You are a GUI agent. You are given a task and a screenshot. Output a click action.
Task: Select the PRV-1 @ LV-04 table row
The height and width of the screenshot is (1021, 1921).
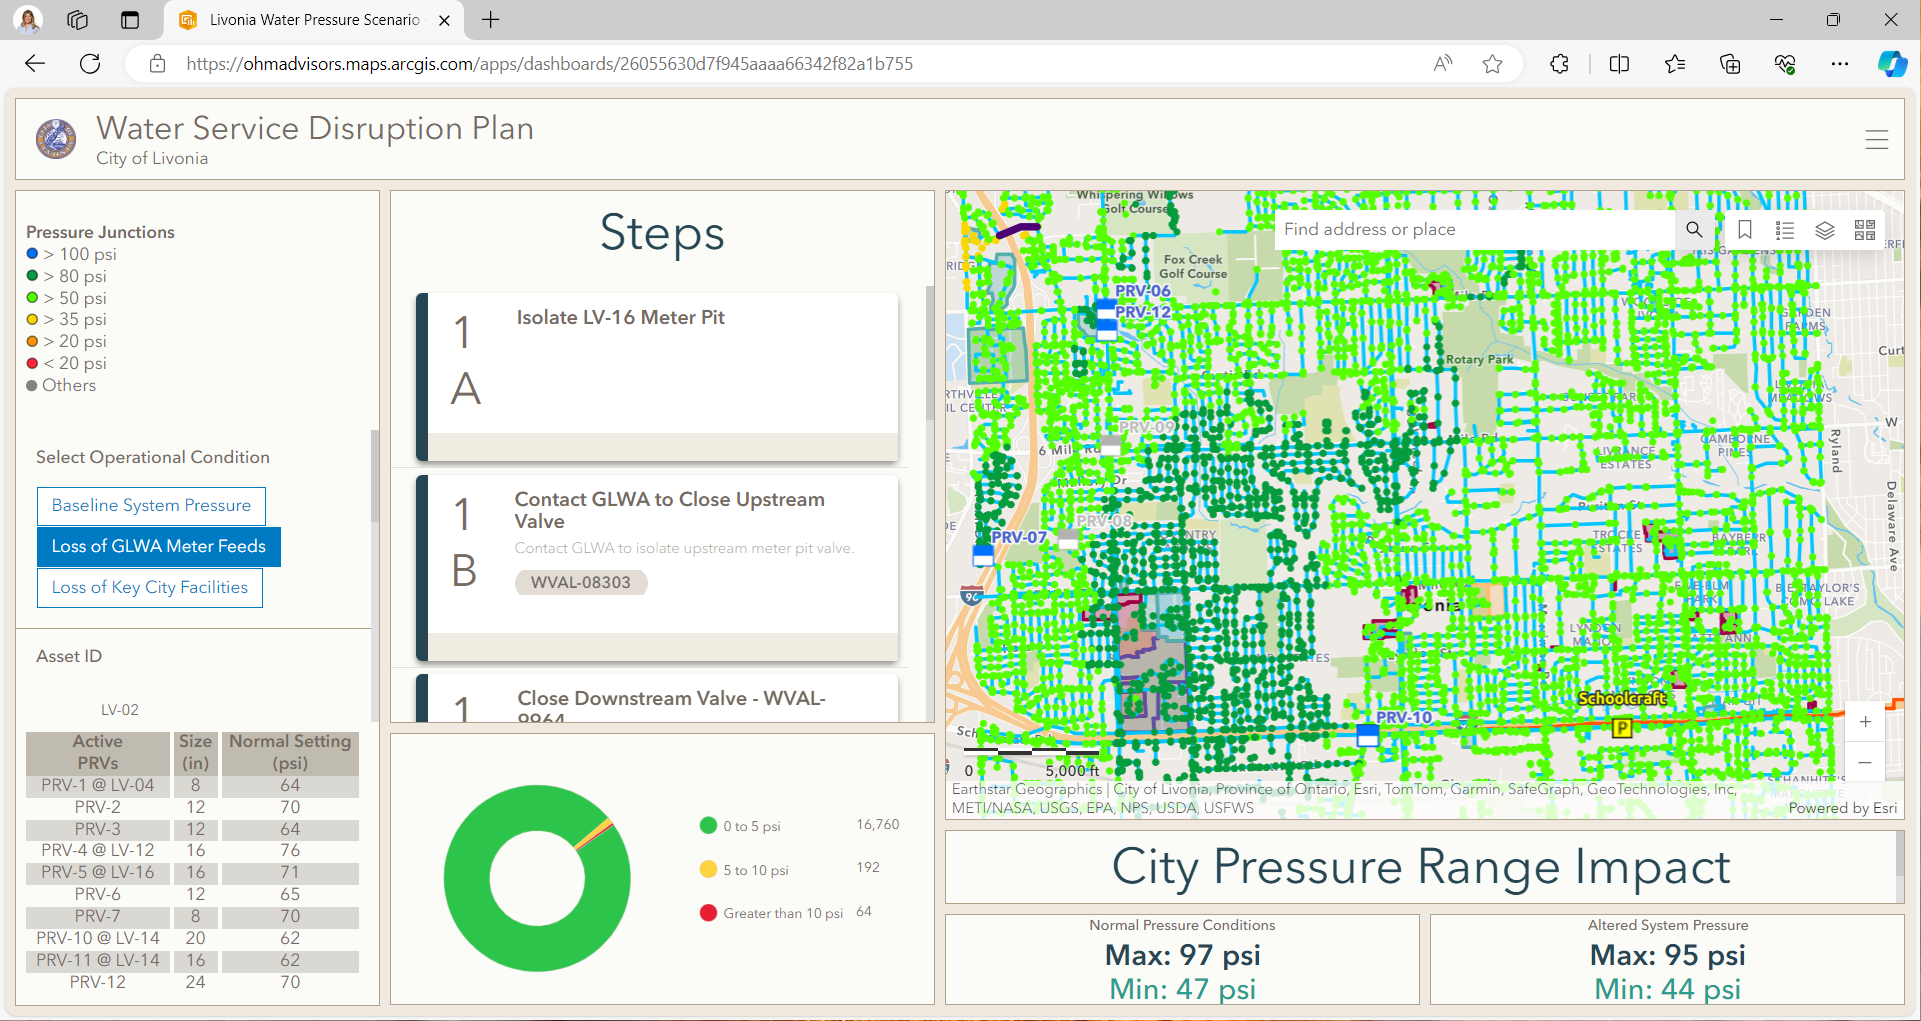(192, 786)
